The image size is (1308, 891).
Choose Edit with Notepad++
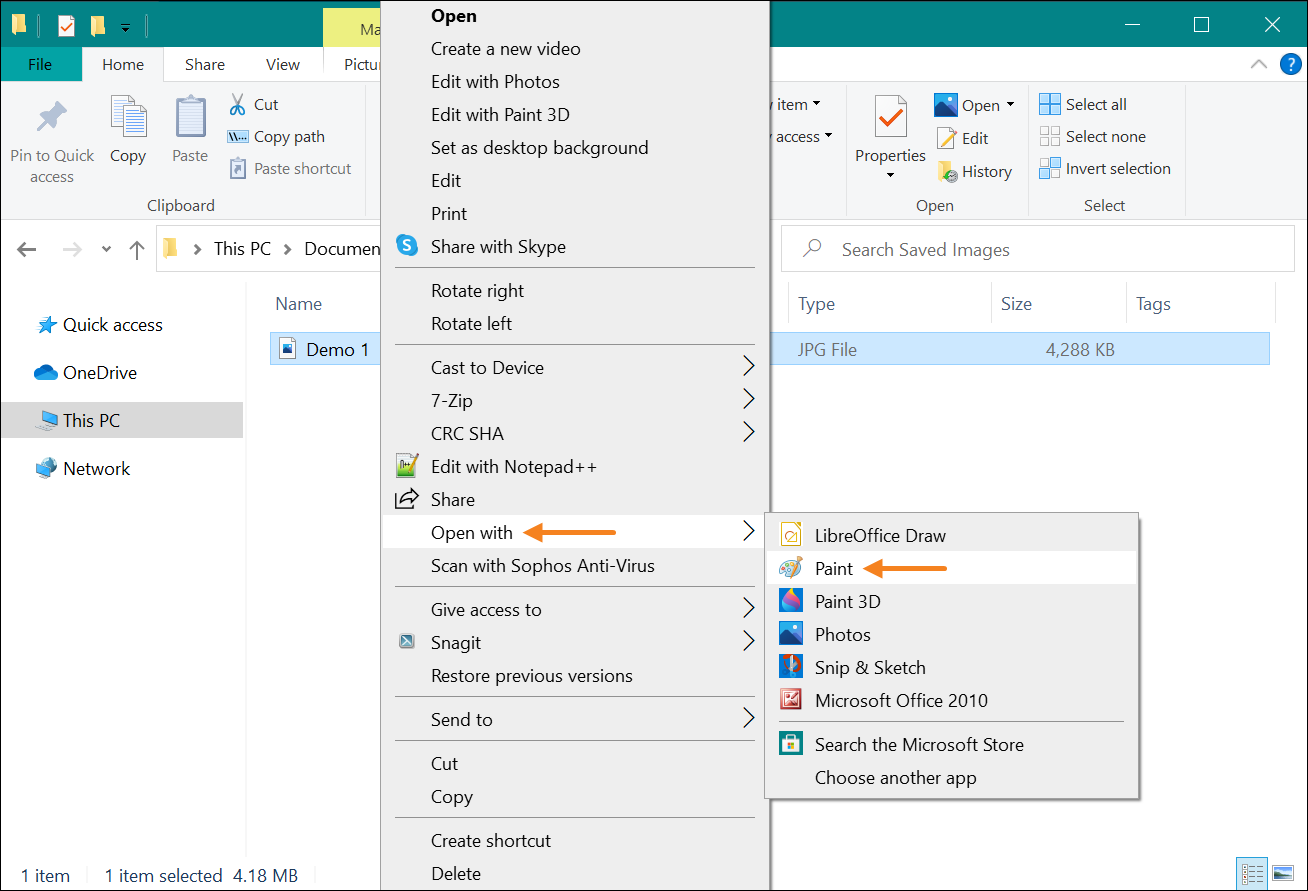click(513, 466)
